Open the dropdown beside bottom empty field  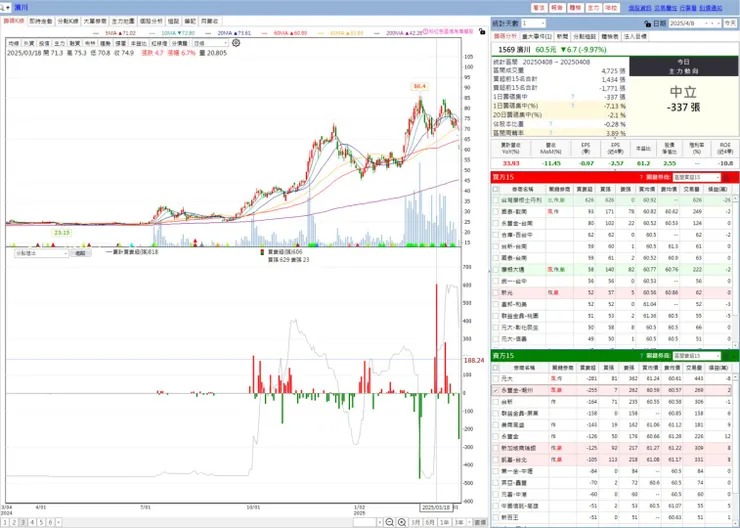(379, 522)
